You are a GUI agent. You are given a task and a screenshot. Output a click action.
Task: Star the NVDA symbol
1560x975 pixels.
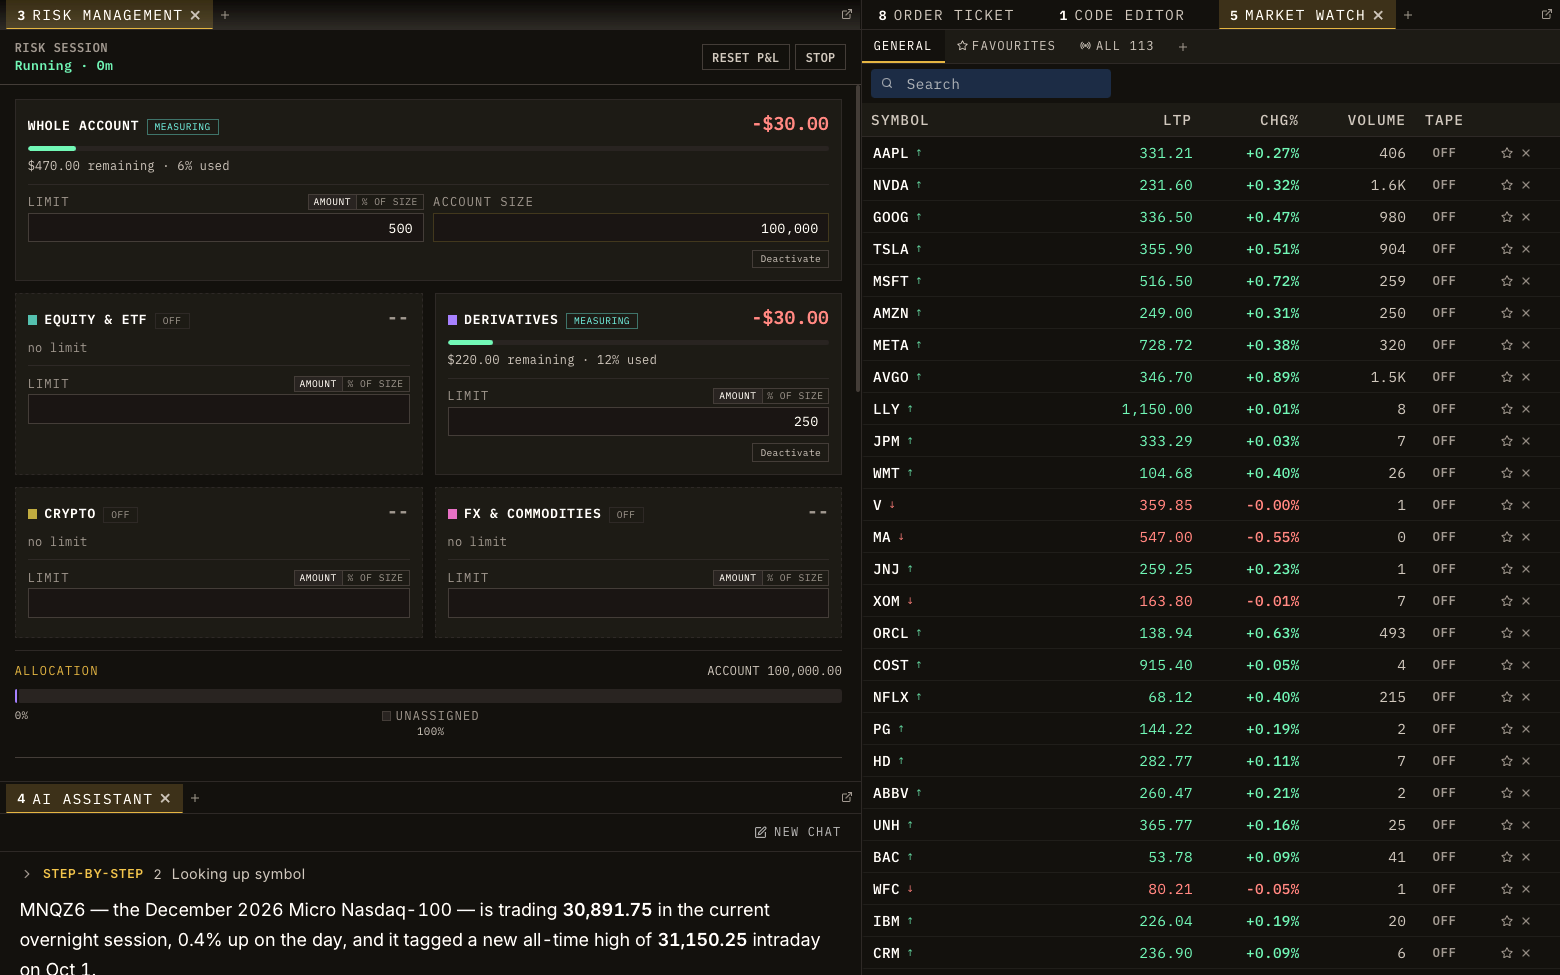pos(1507,185)
